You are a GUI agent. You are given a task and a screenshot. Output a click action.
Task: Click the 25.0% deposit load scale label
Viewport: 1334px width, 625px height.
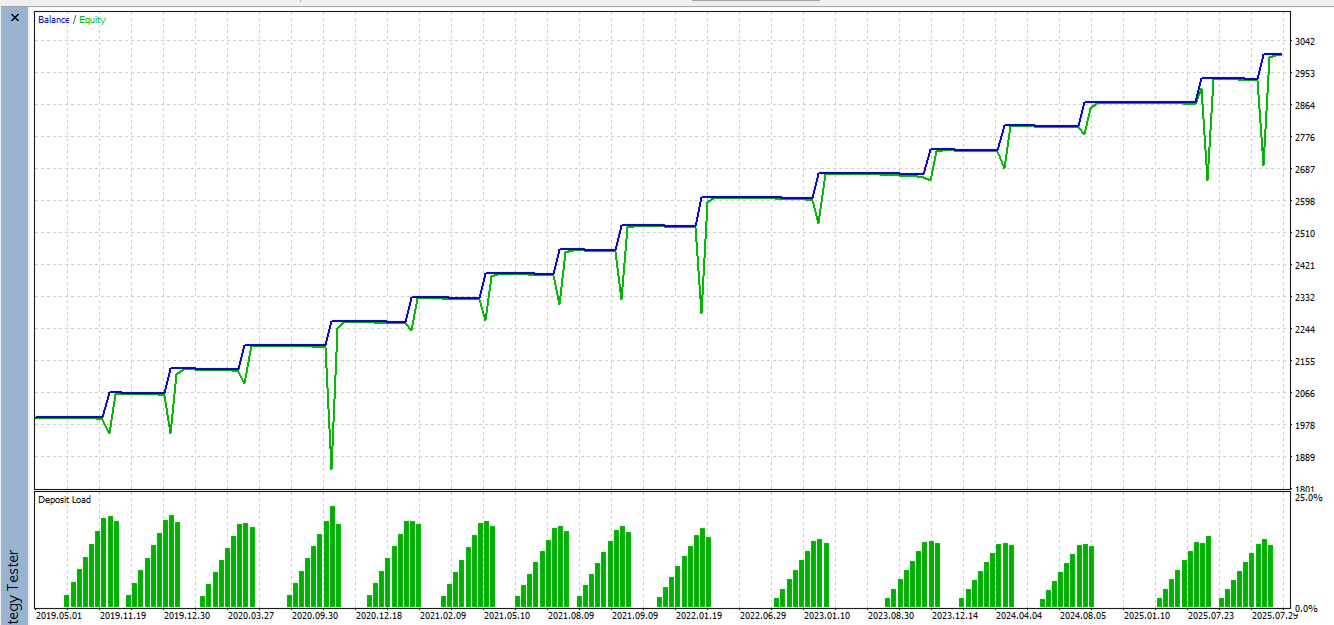click(1307, 497)
